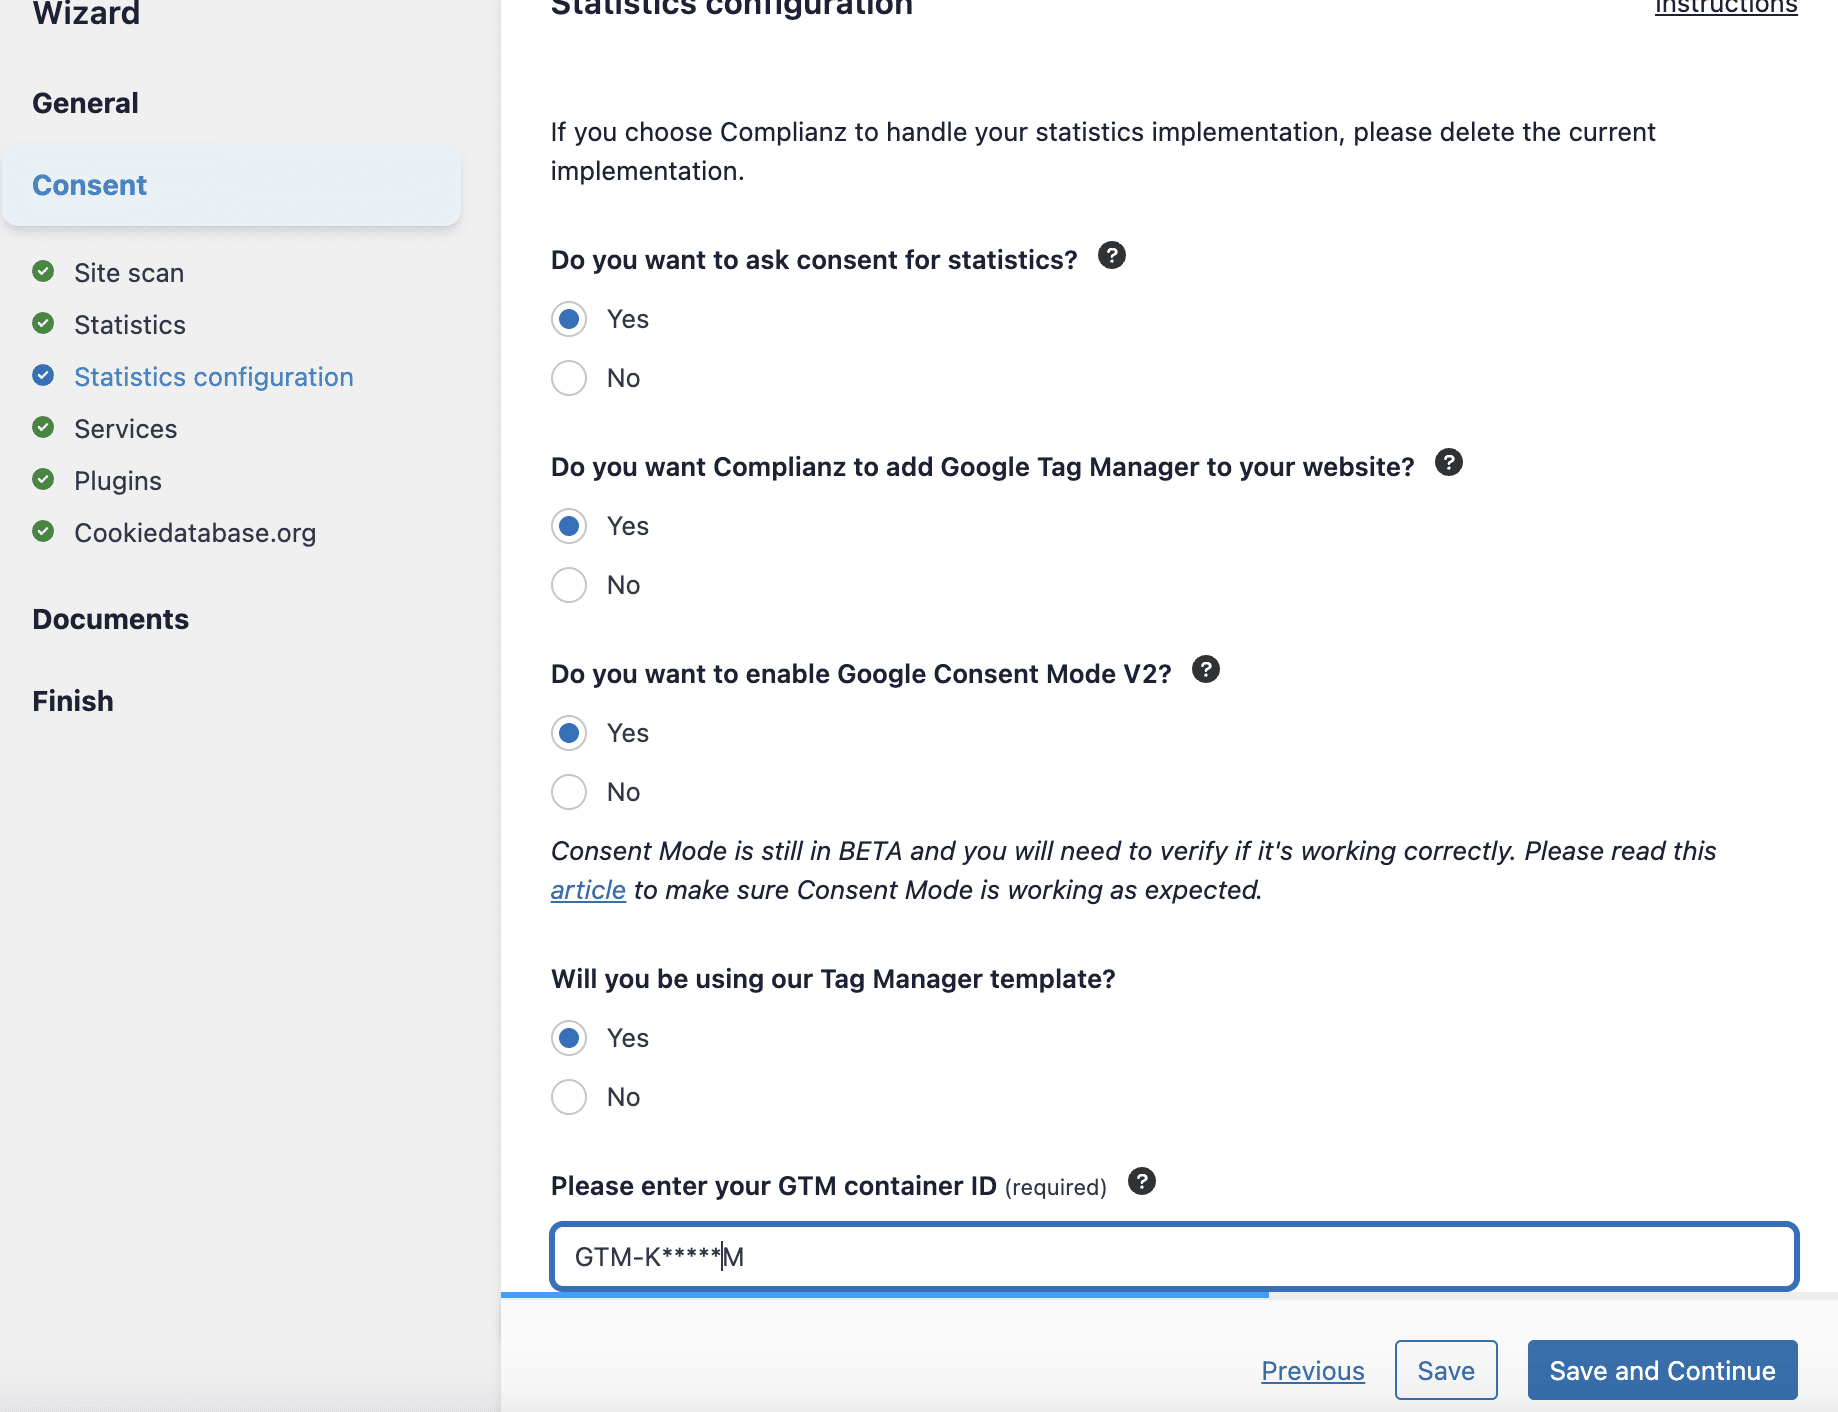Image resolution: width=1838 pixels, height=1412 pixels.
Task: Click the help icon beside Google Consent Mode V2
Action: (x=1206, y=669)
